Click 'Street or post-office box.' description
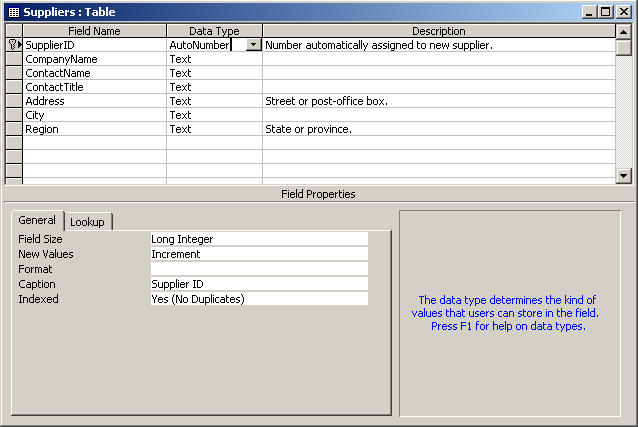 coord(326,101)
